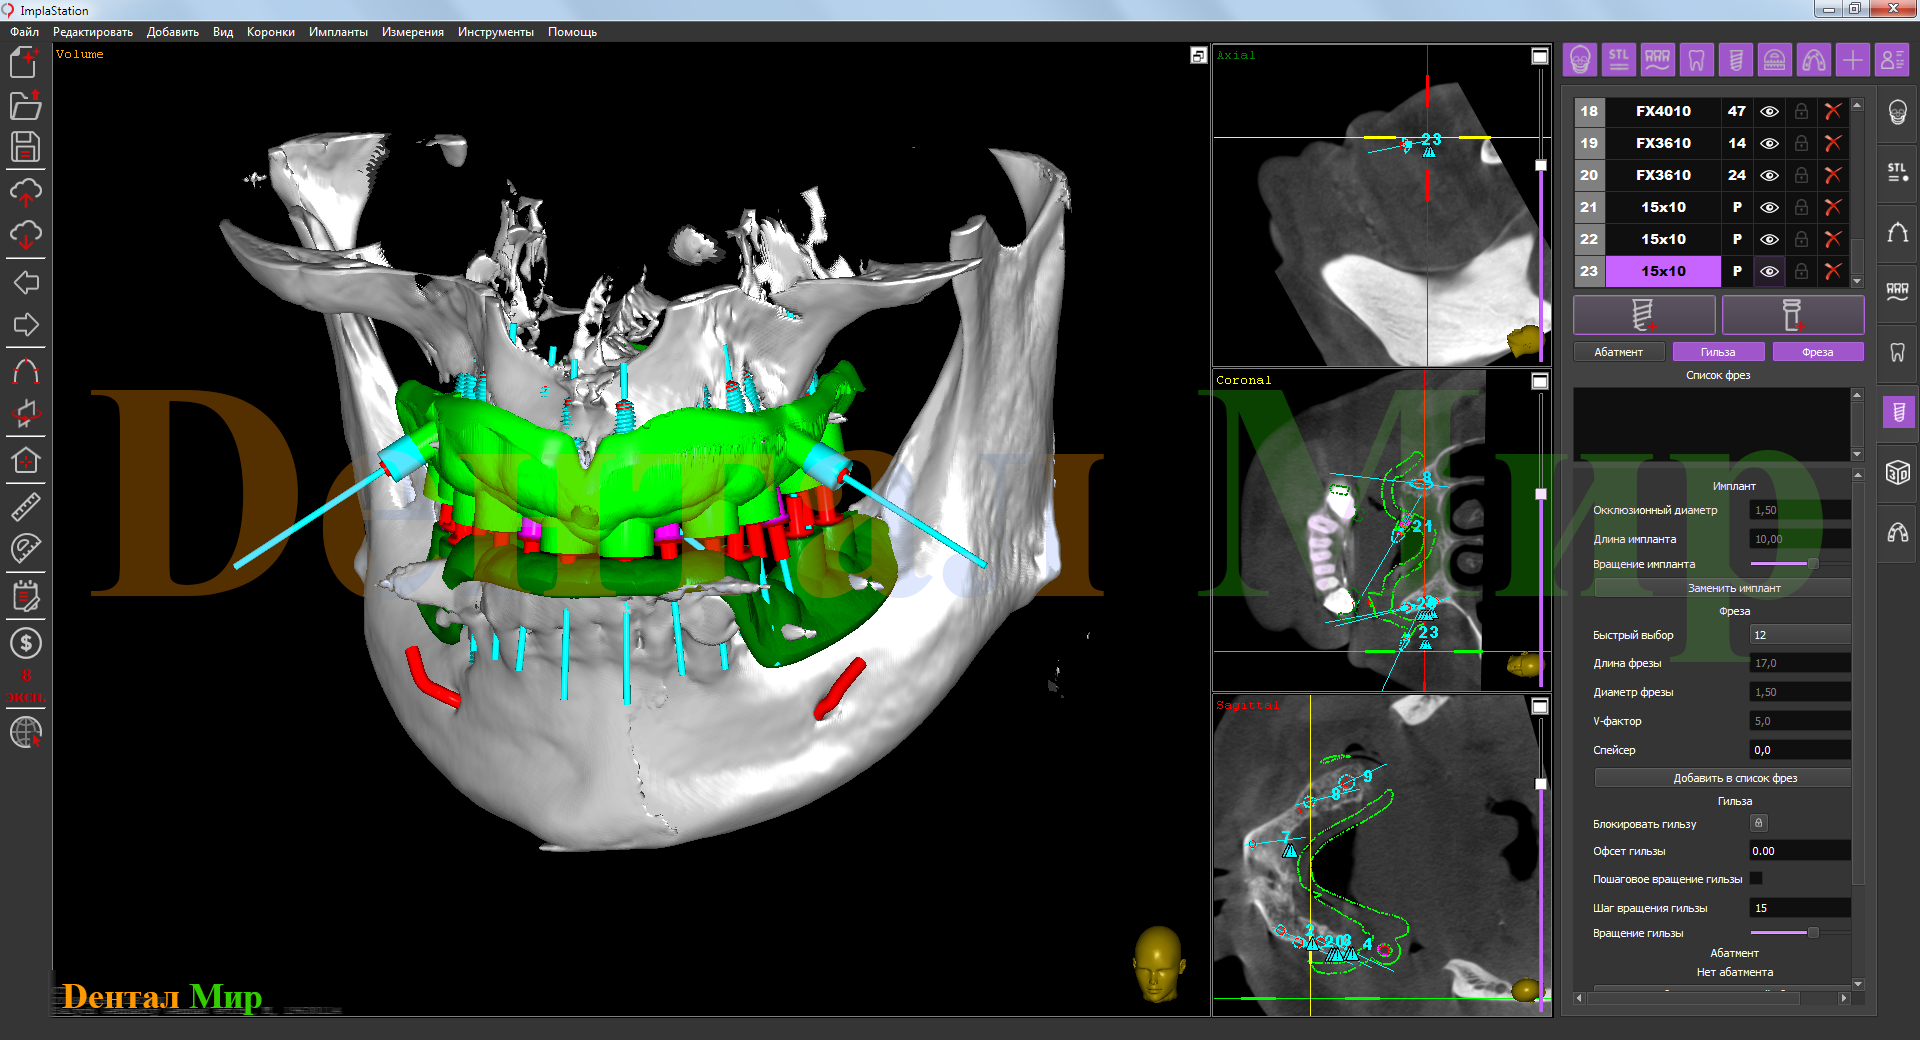Select the panoramic curve tool
1920x1040 pixels.
(x=25, y=372)
